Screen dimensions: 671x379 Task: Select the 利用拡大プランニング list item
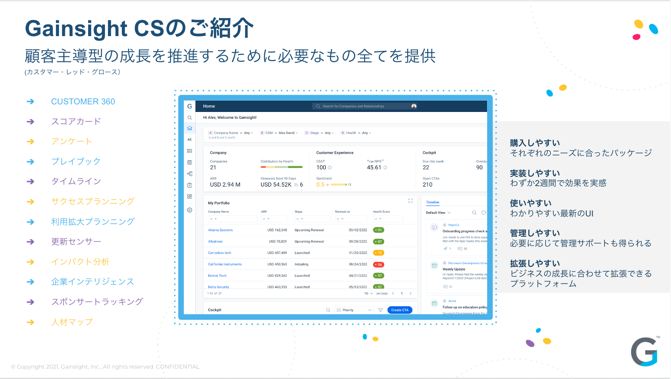(93, 222)
